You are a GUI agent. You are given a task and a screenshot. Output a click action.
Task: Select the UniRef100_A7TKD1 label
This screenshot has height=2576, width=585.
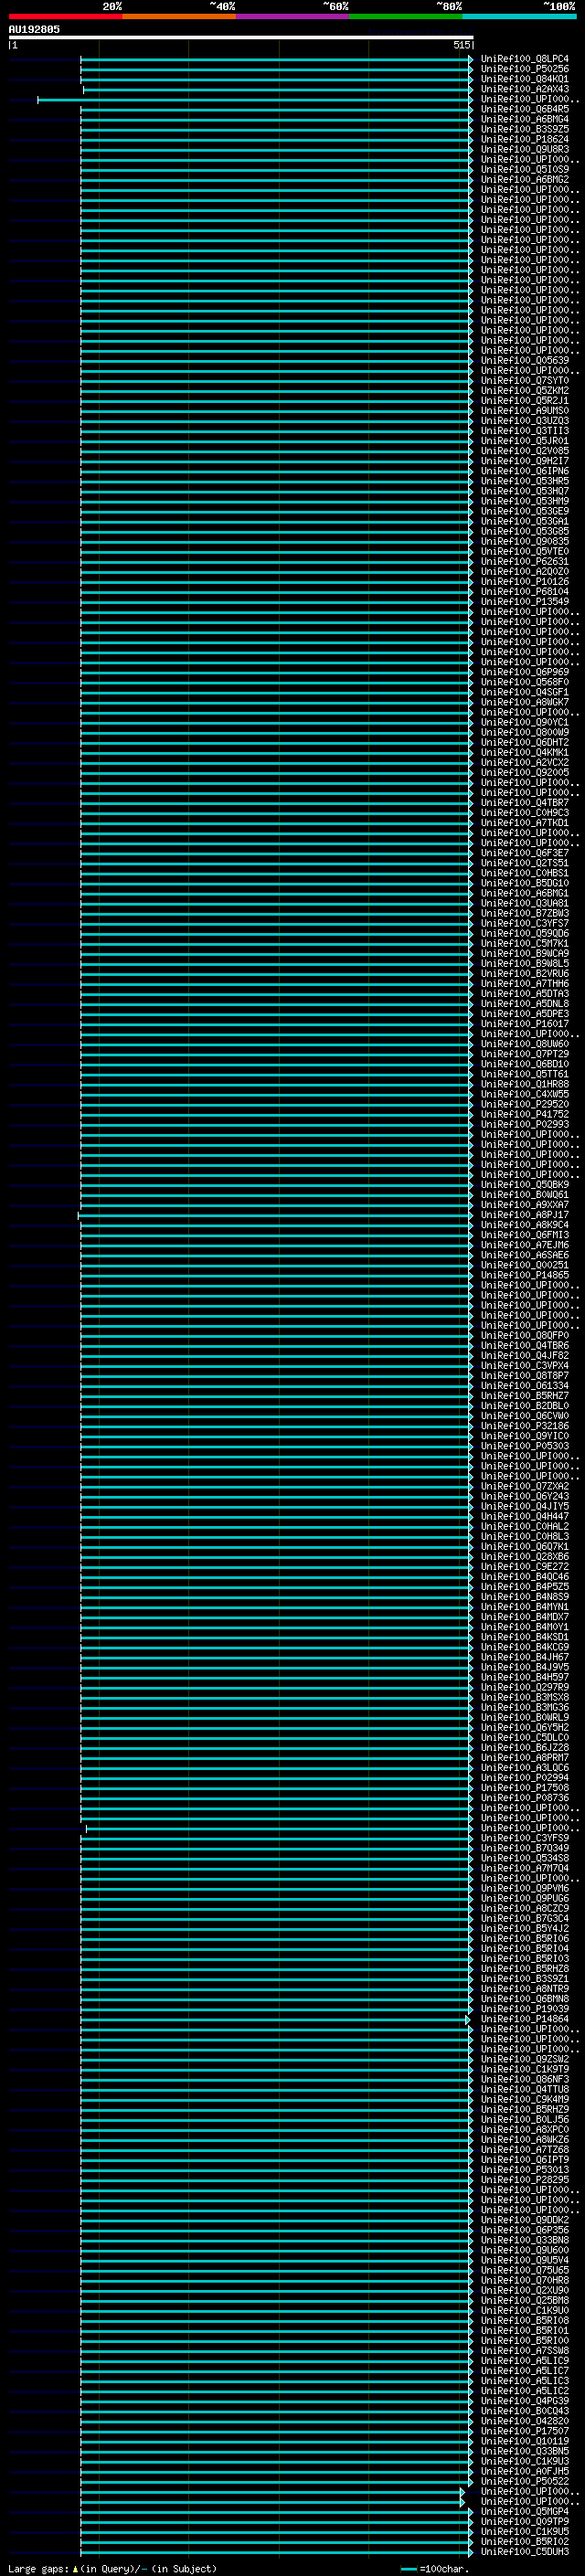click(525, 823)
